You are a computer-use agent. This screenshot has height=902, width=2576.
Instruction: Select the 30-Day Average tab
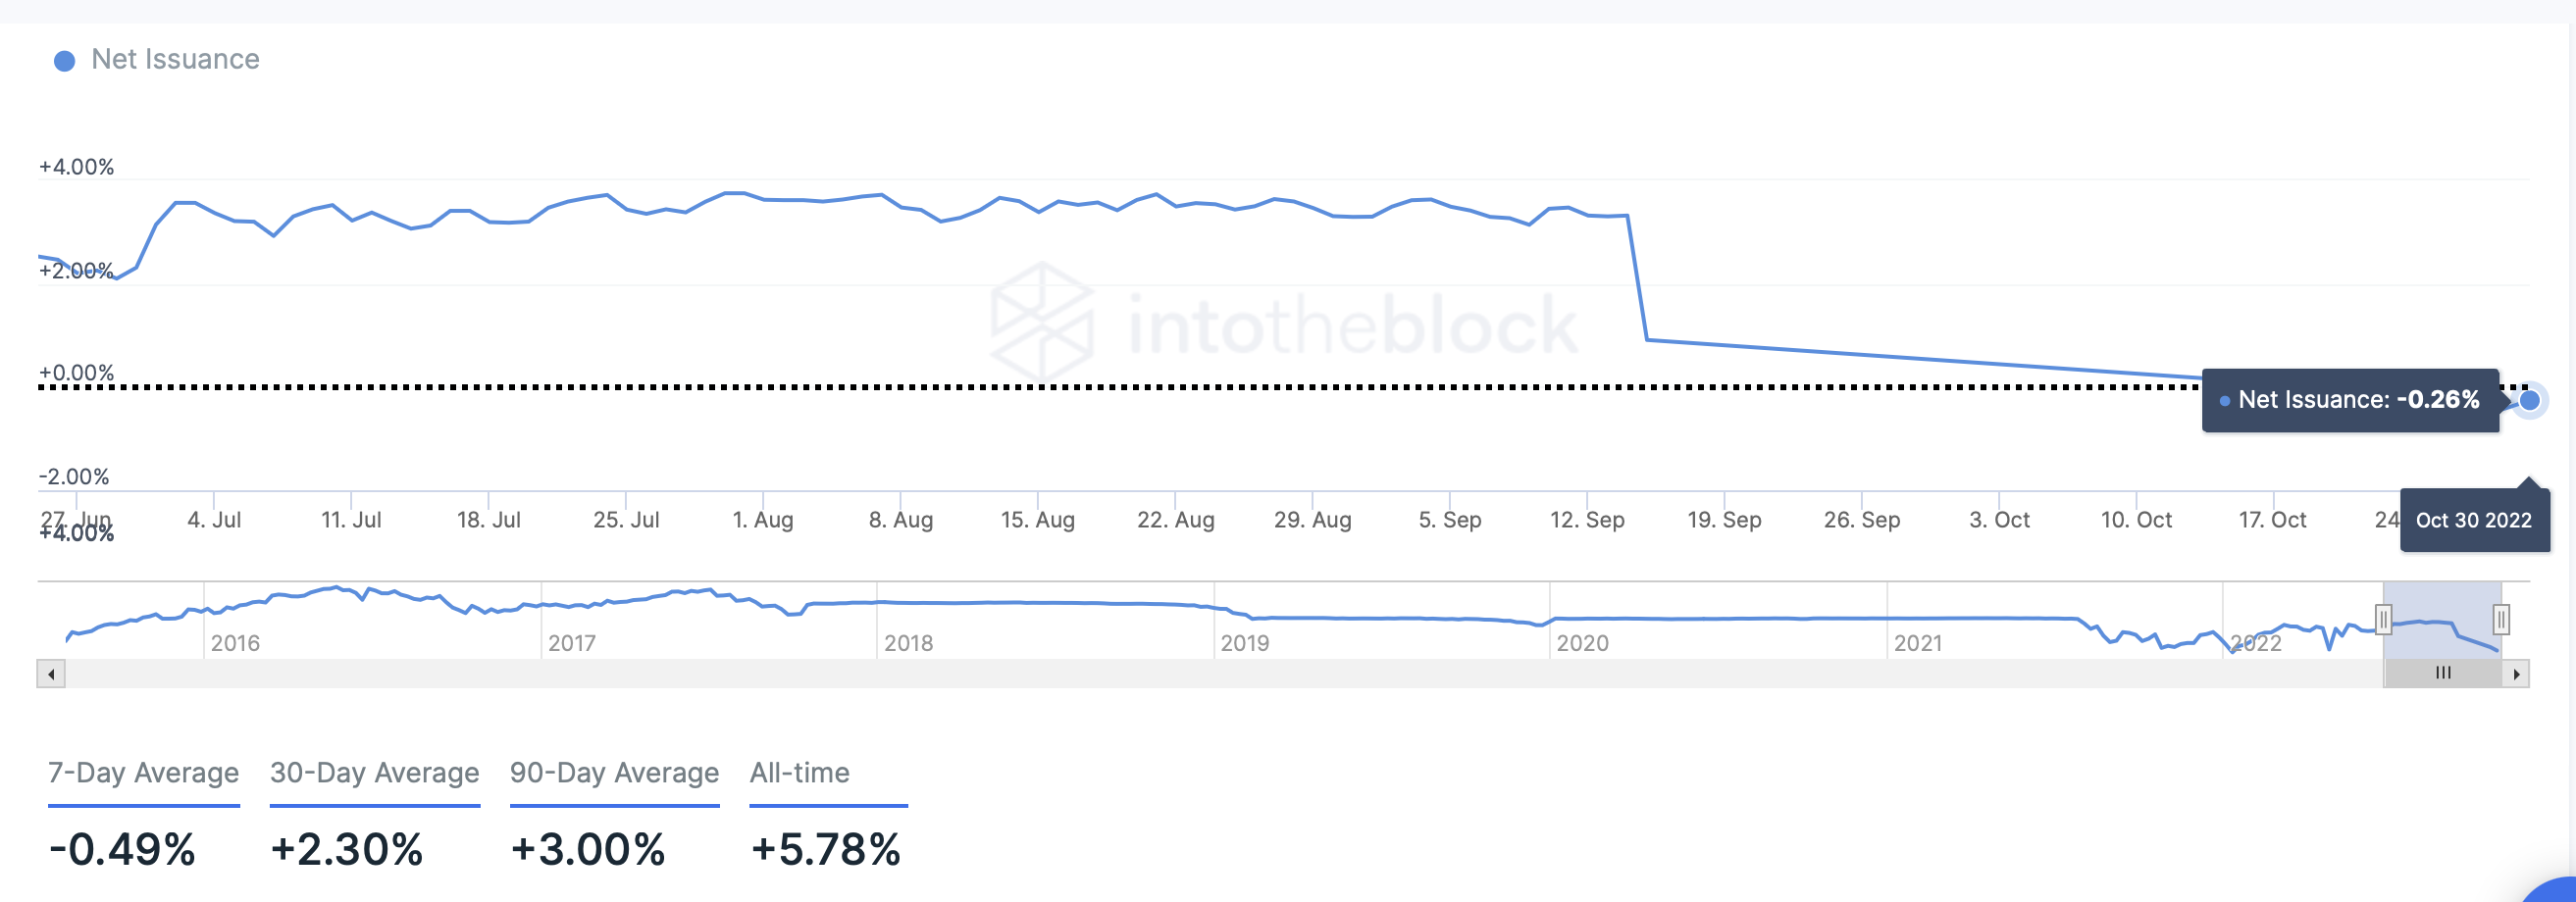tap(374, 773)
